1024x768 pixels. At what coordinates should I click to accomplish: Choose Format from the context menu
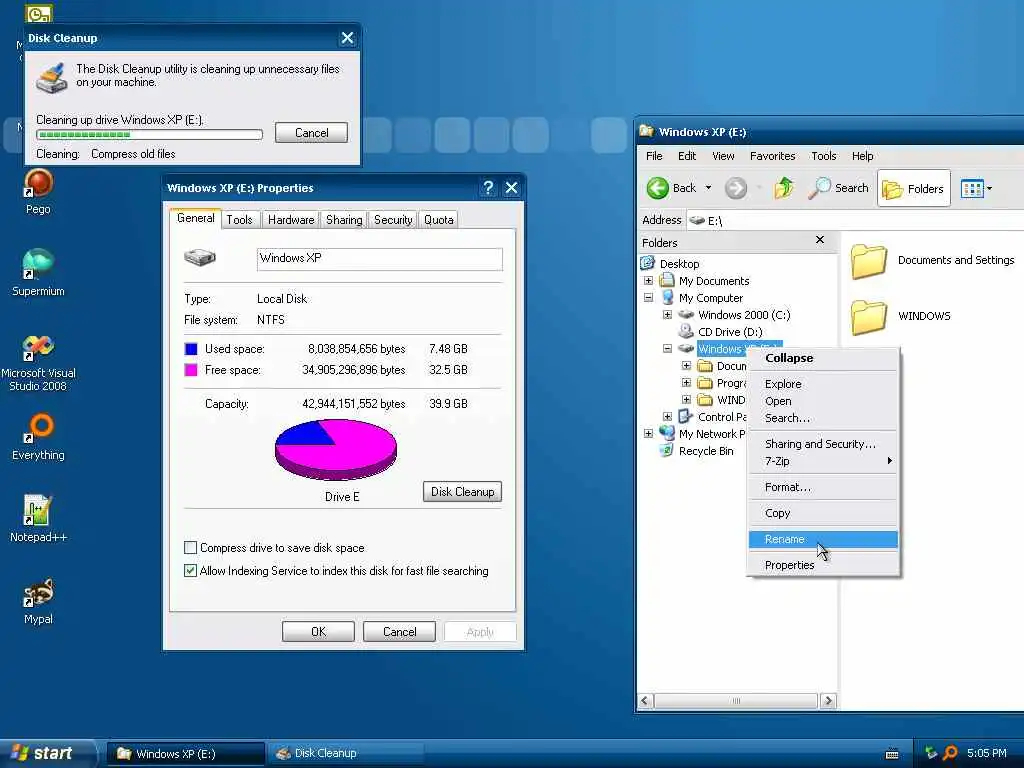pos(823,487)
